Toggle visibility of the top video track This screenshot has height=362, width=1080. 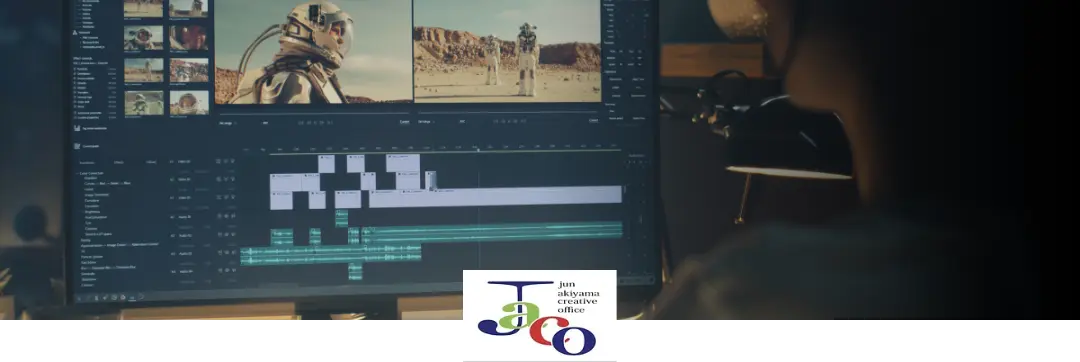(x=225, y=162)
